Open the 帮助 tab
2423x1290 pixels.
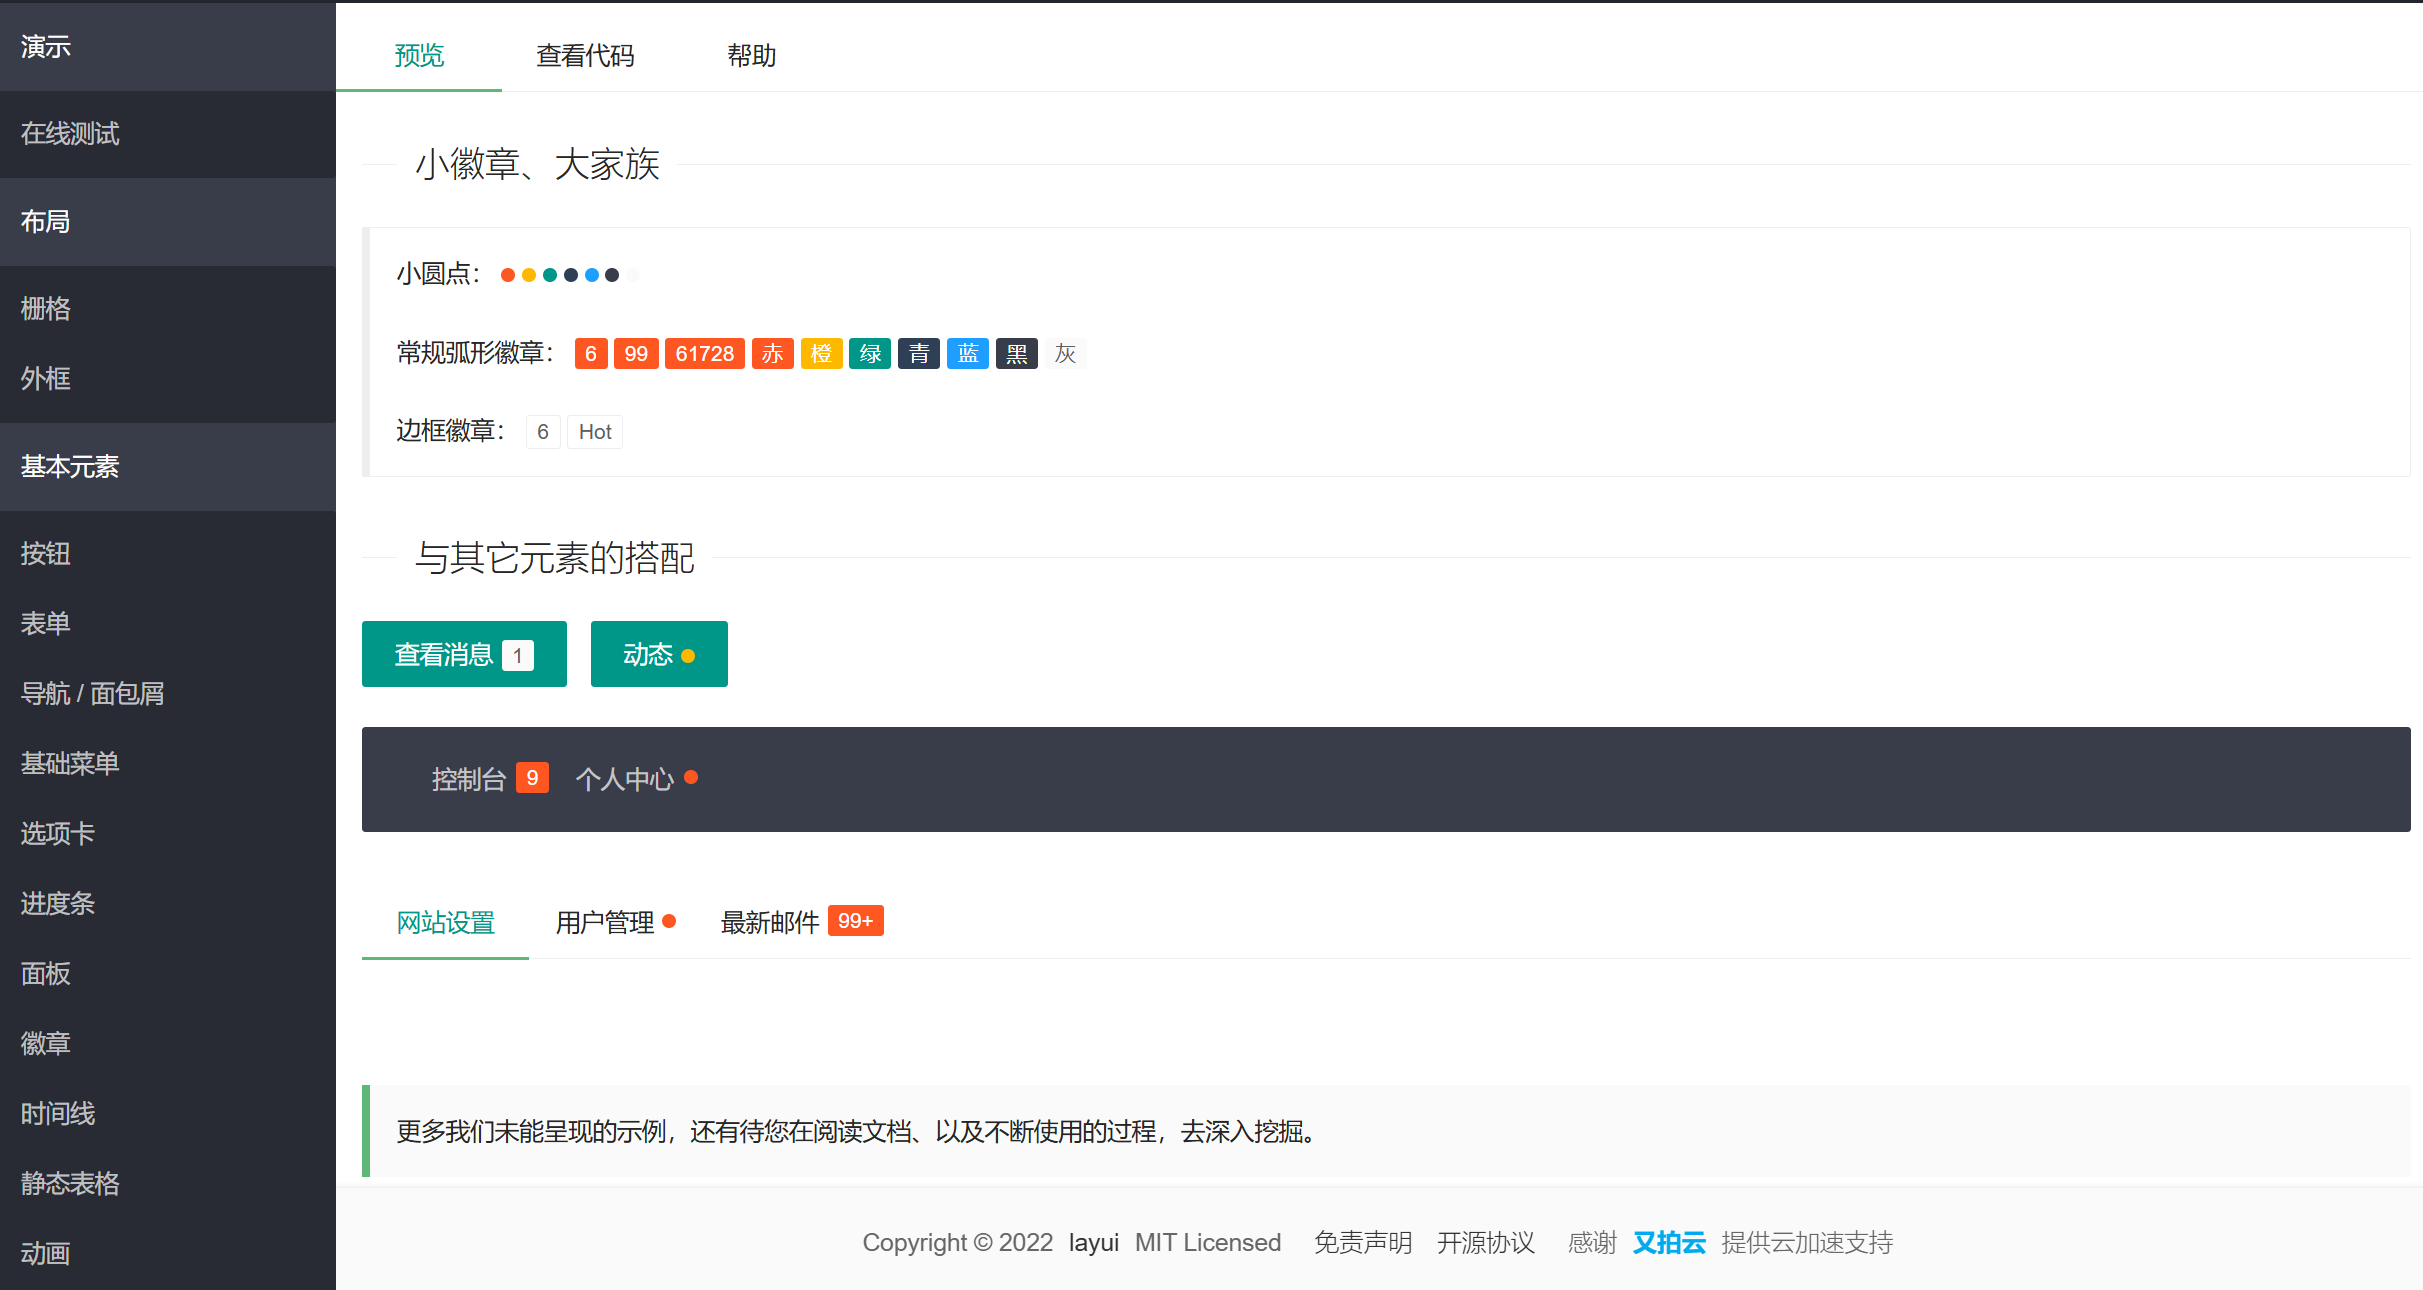(x=752, y=56)
